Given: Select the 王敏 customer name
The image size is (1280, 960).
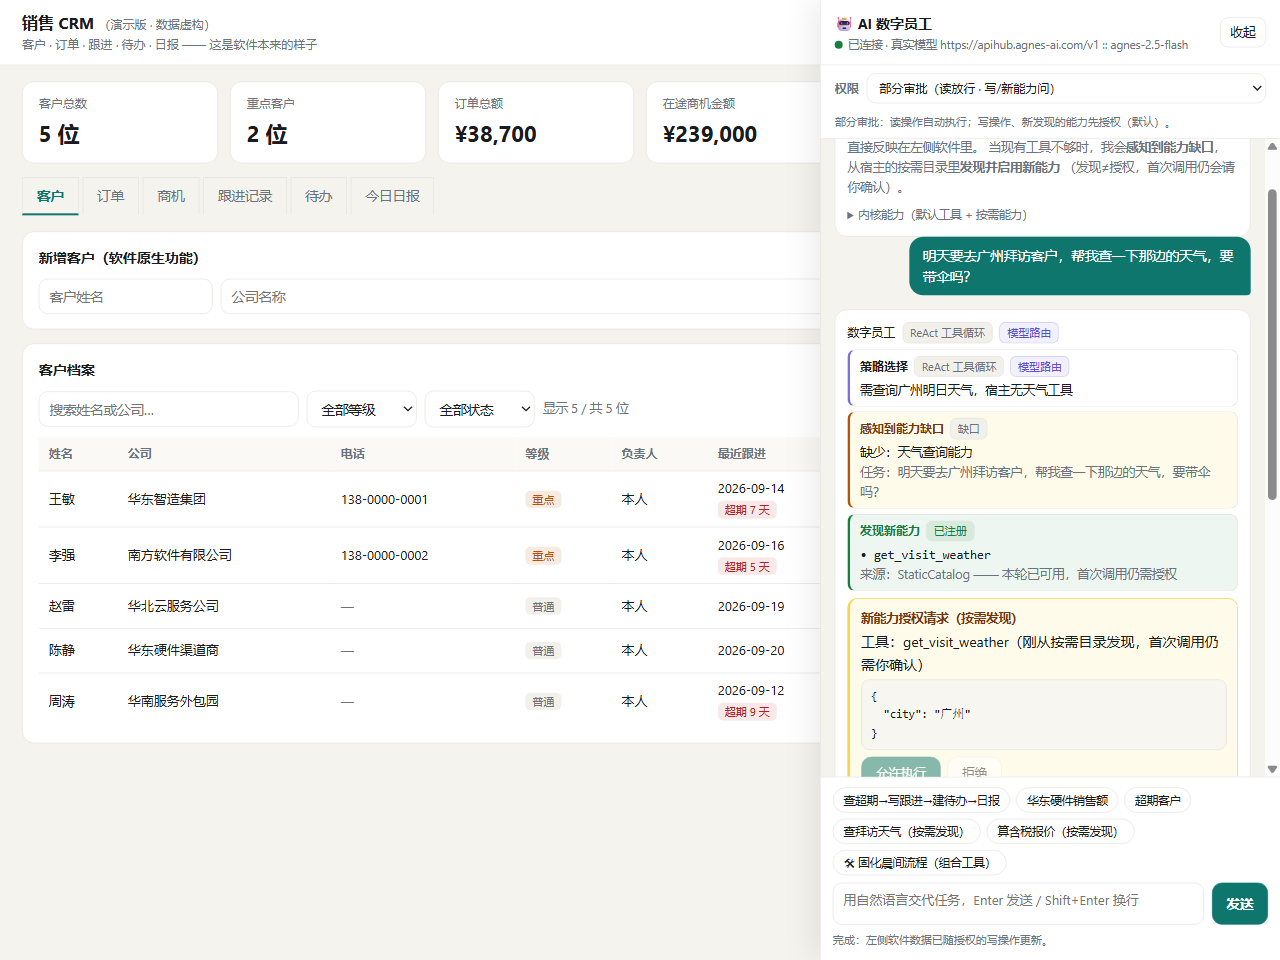Looking at the screenshot, I should point(62,499).
